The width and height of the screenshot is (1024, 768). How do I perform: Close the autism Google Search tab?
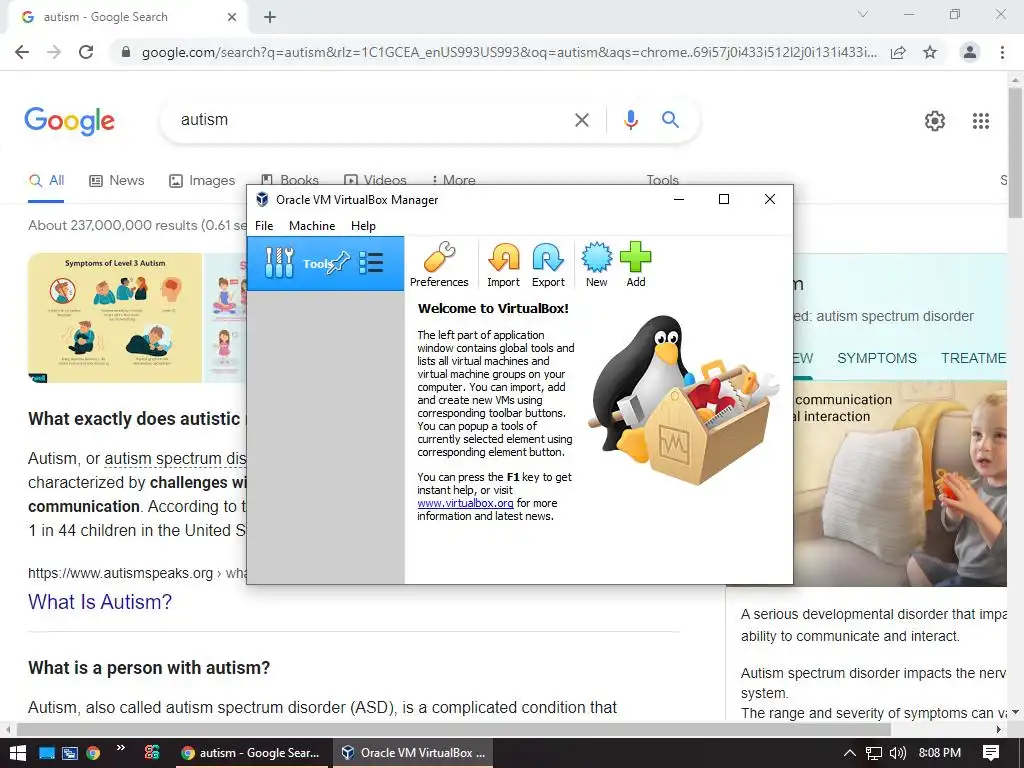click(x=232, y=17)
